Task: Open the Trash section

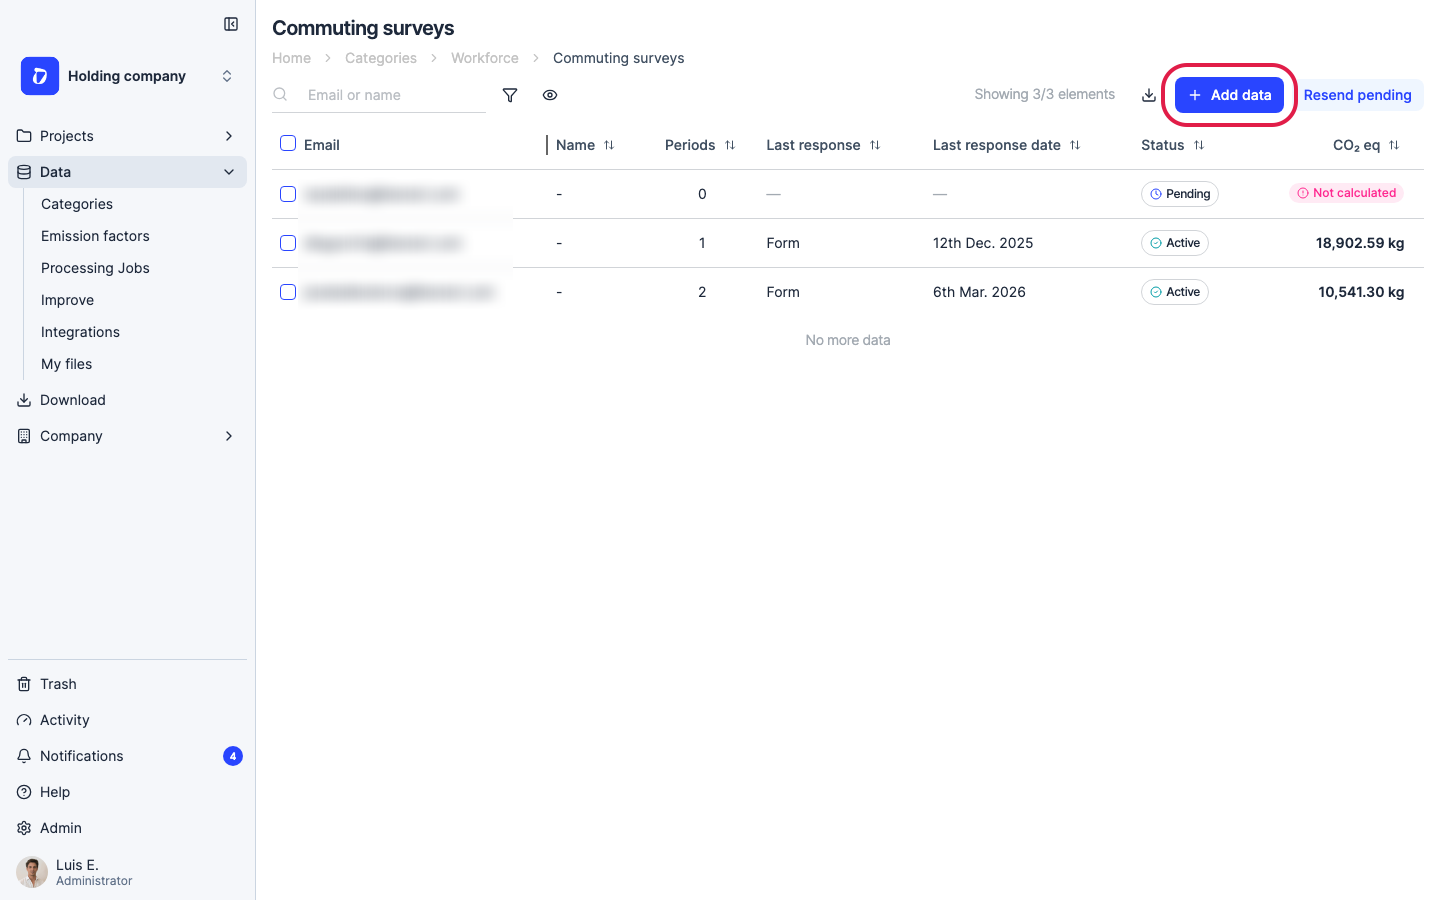Action: click(x=127, y=684)
